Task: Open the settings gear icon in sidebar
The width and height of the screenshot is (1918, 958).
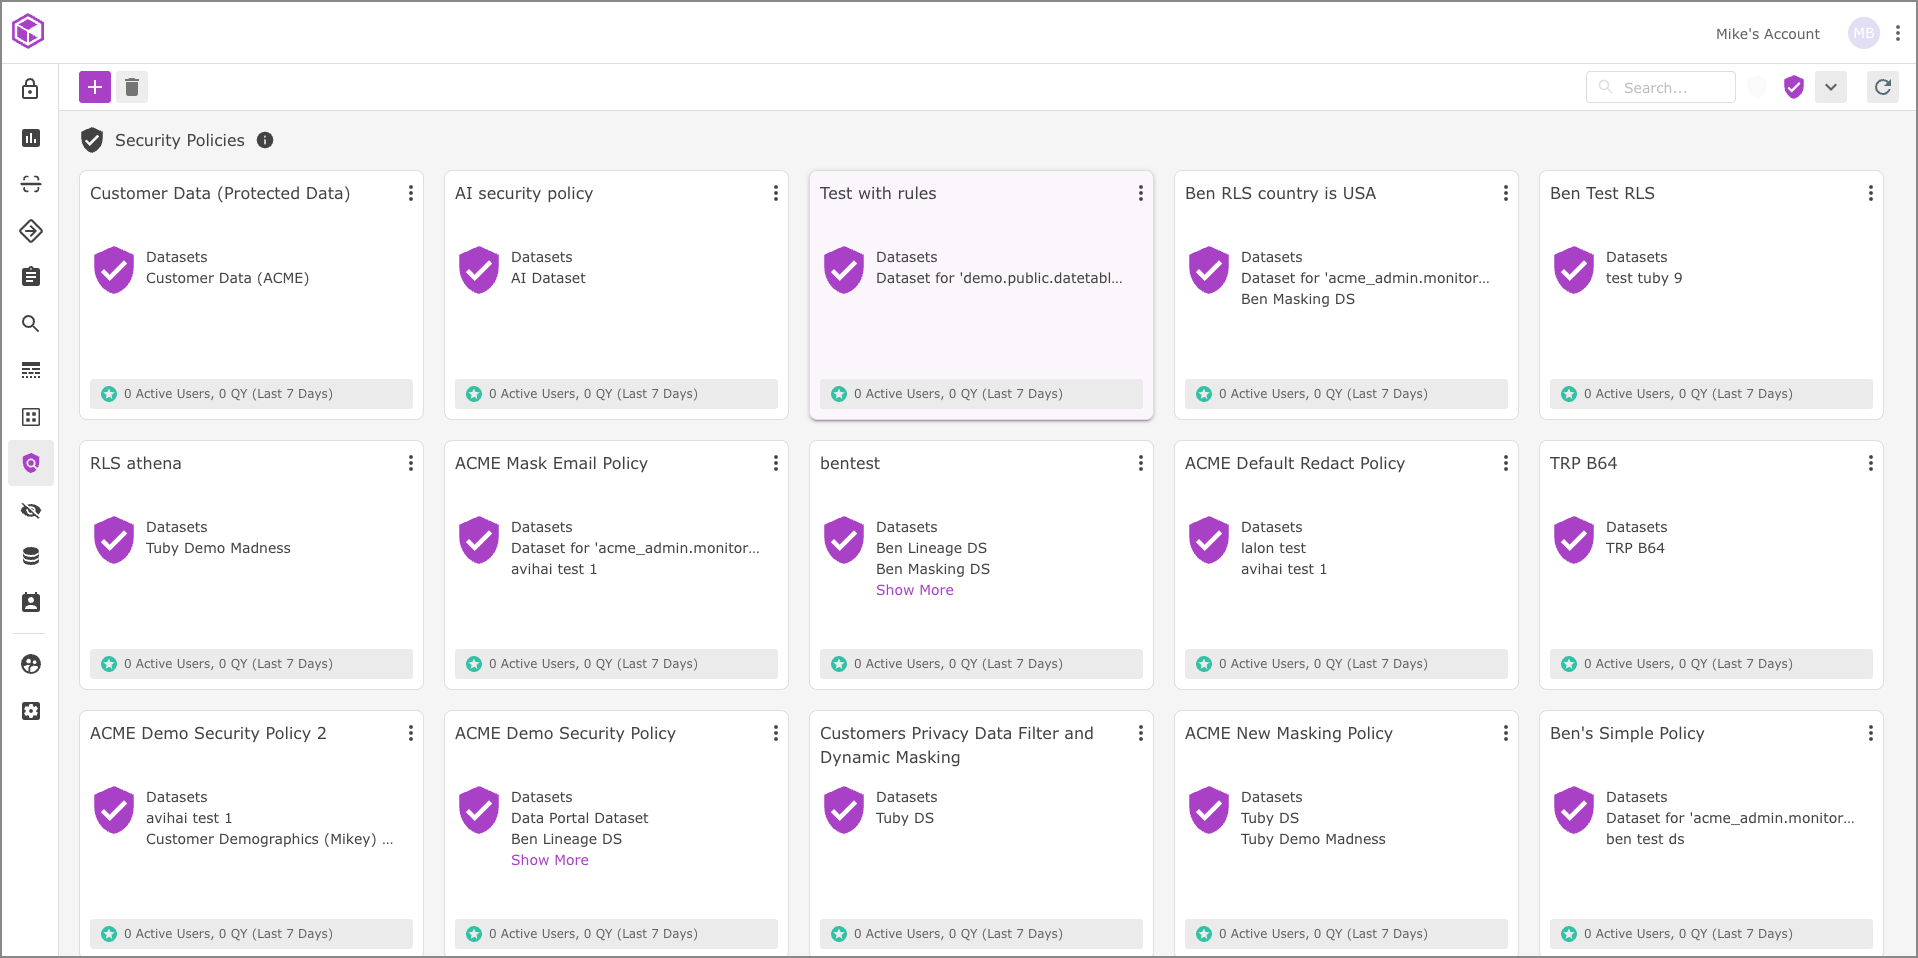Action: (x=31, y=711)
